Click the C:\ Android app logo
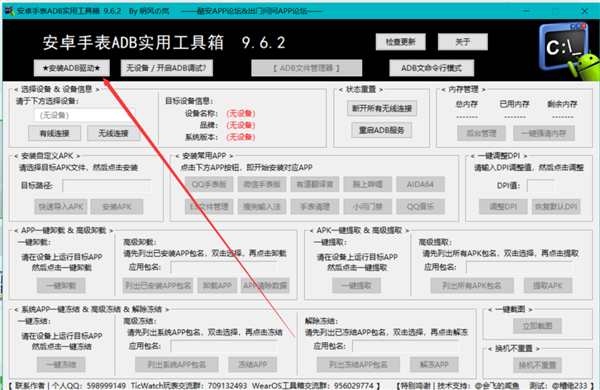Image resolution: width=600 pixels, height=390 pixels. pos(568,51)
